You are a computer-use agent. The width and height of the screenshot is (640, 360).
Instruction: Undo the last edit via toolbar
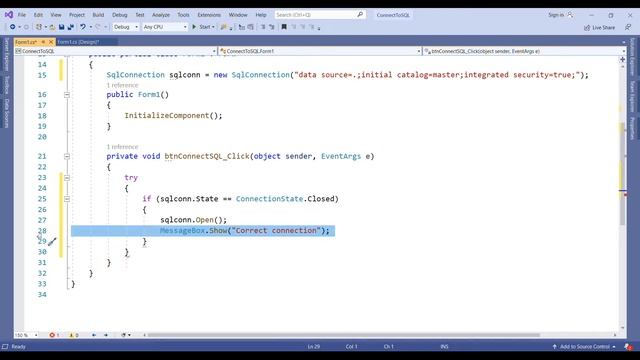(83, 27)
